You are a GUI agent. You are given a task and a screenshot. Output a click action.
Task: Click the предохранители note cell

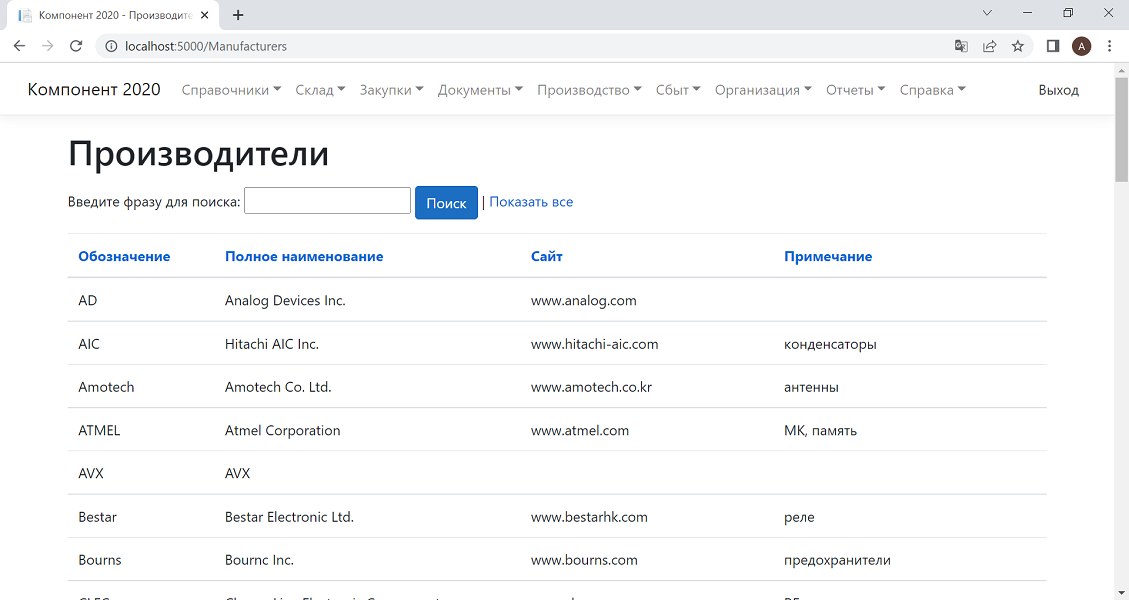pos(837,560)
